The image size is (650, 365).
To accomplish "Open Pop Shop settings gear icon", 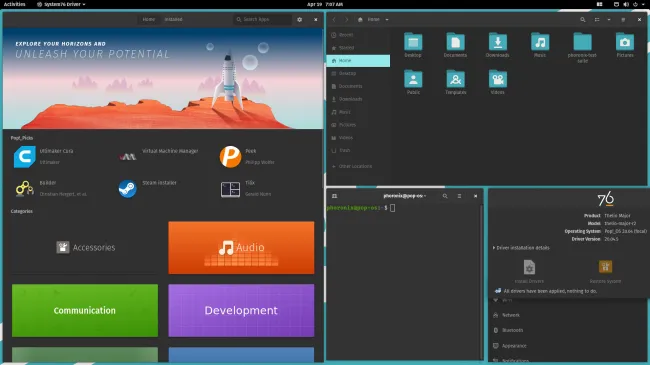I will tap(300, 19).
